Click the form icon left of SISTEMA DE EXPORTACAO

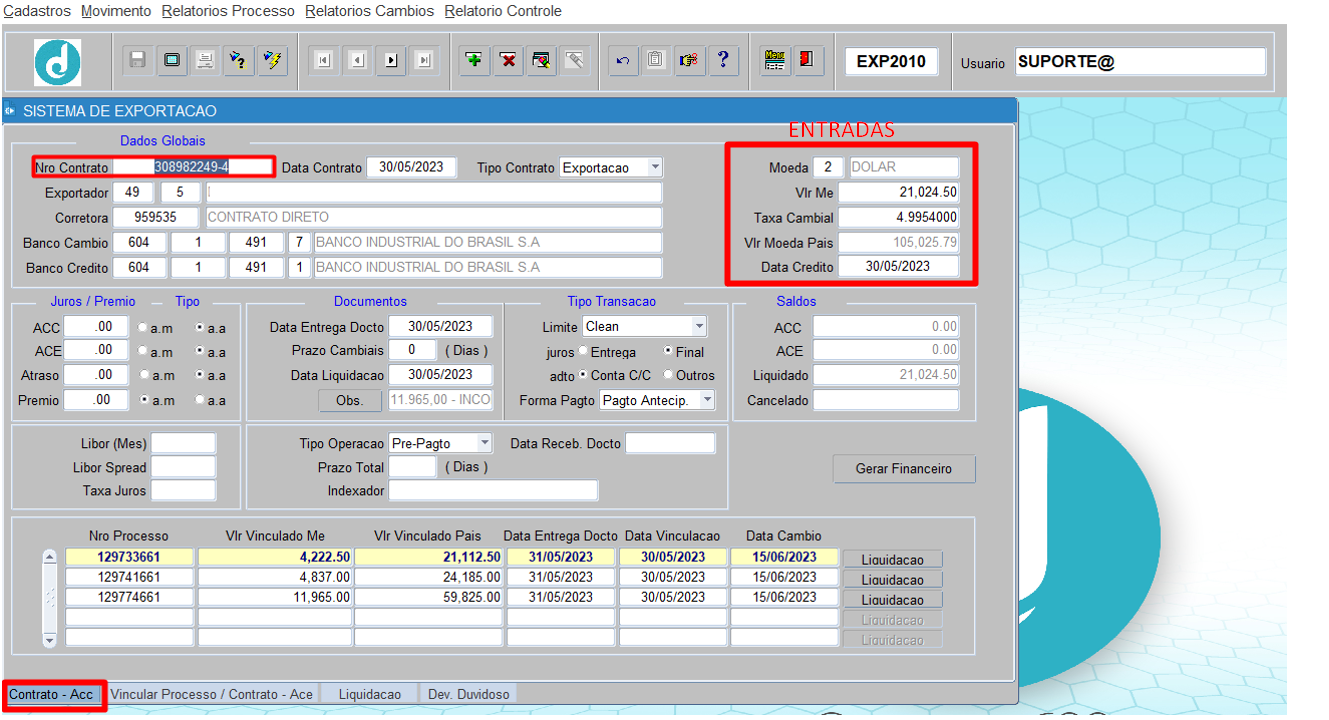pos(10,111)
